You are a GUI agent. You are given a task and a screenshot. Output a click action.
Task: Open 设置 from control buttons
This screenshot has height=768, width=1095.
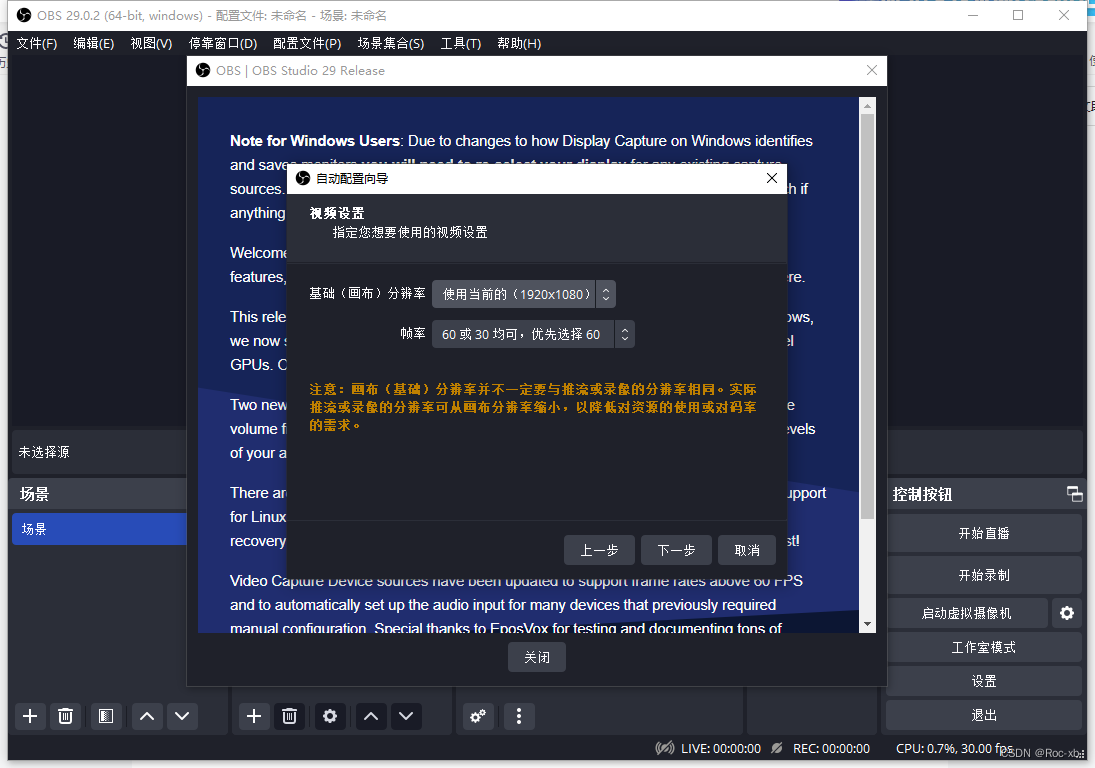[984, 681]
